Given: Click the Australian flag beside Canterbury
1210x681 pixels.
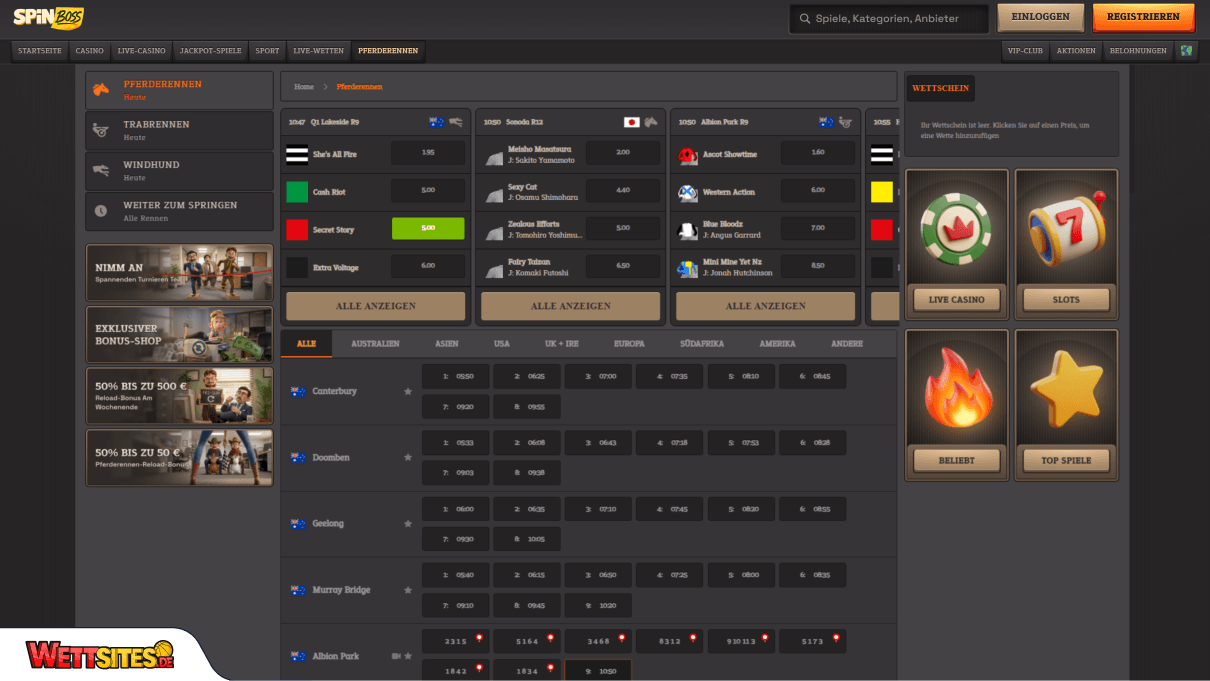Looking at the screenshot, I should click(298, 391).
